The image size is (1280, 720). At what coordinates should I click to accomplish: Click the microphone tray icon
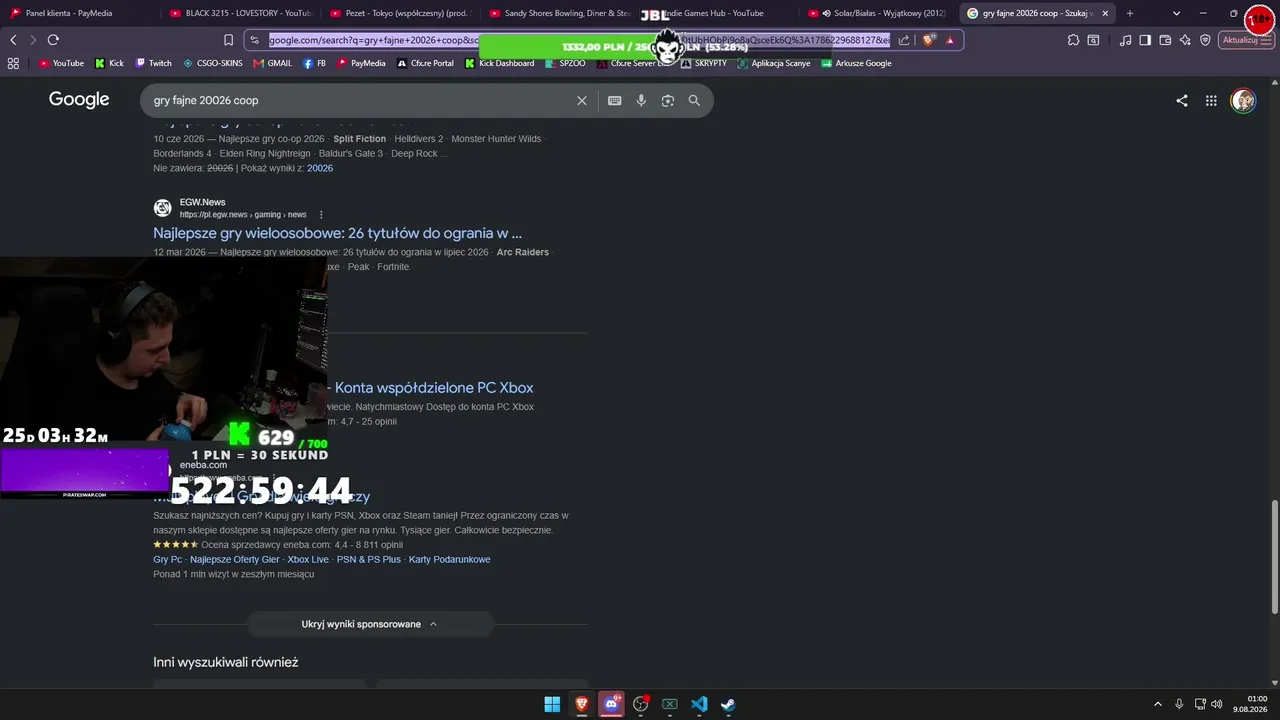tap(1179, 704)
